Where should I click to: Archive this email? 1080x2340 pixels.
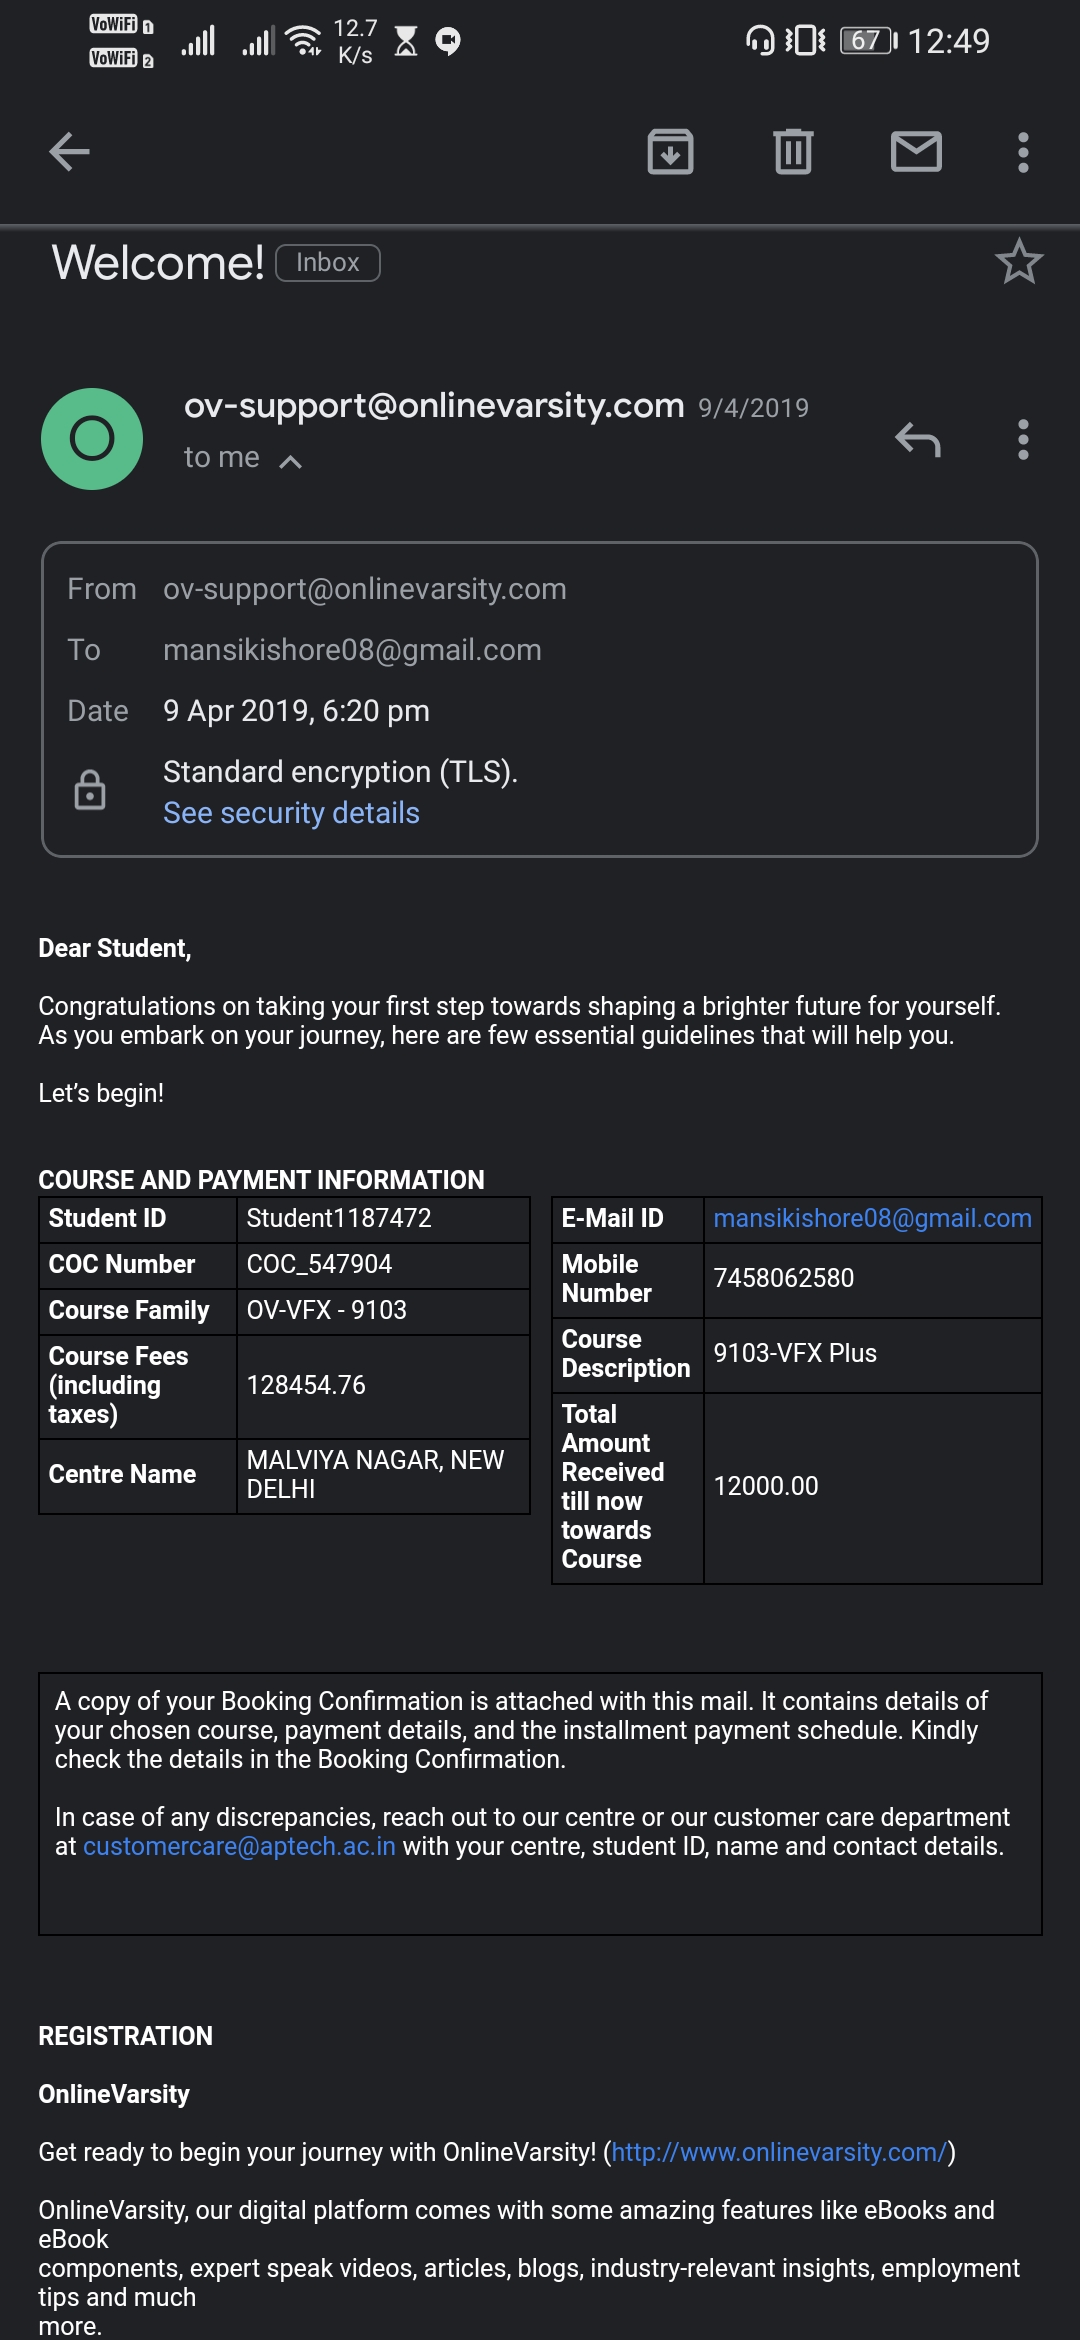670,152
